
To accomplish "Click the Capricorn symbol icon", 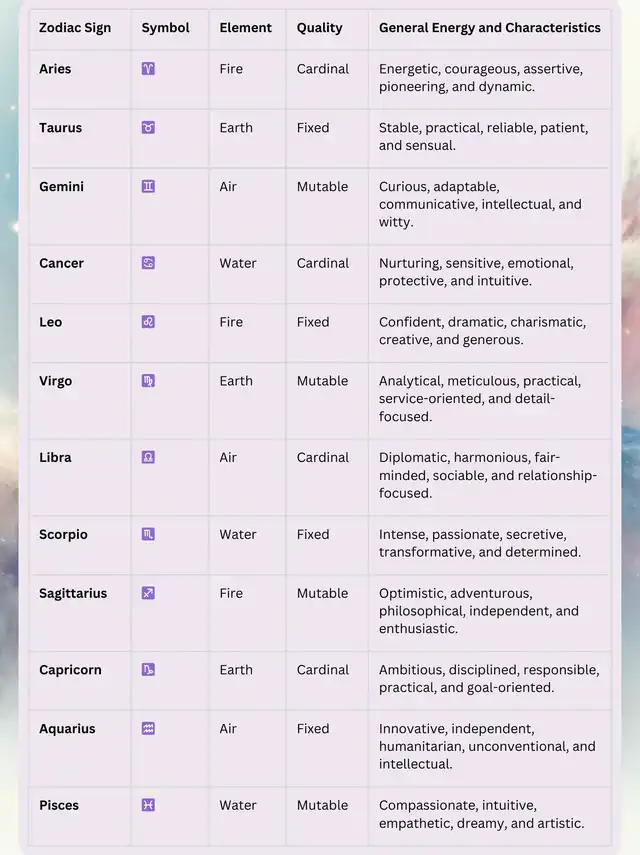I will 148,670.
